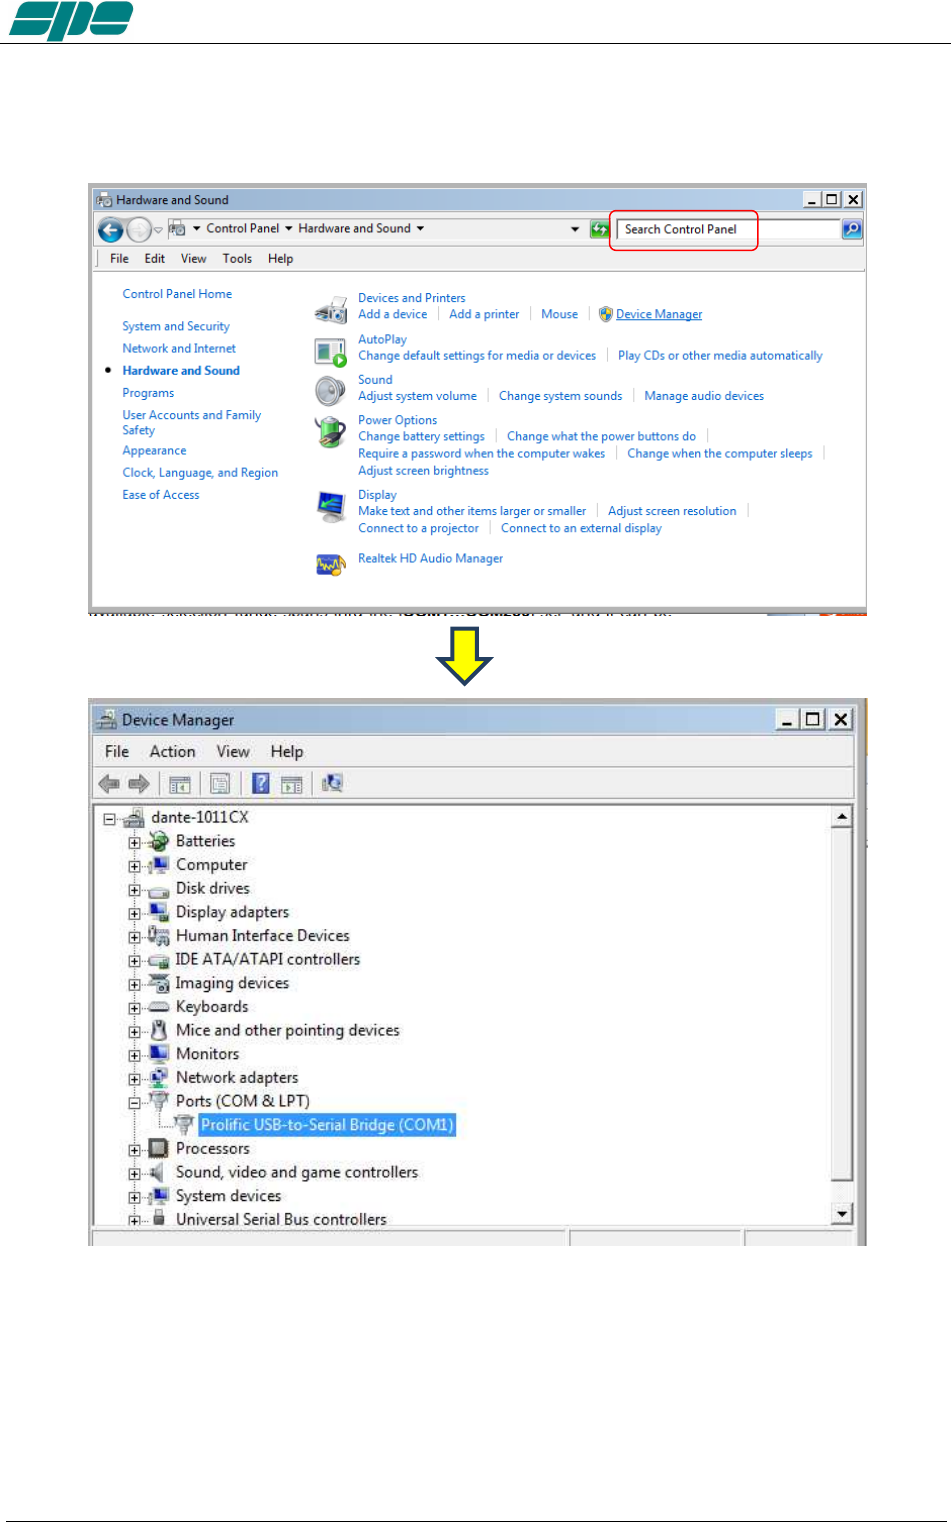Collapse the dante-1011CX root node
Image resolution: width=951 pixels, height=1522 pixels.
coord(109,819)
